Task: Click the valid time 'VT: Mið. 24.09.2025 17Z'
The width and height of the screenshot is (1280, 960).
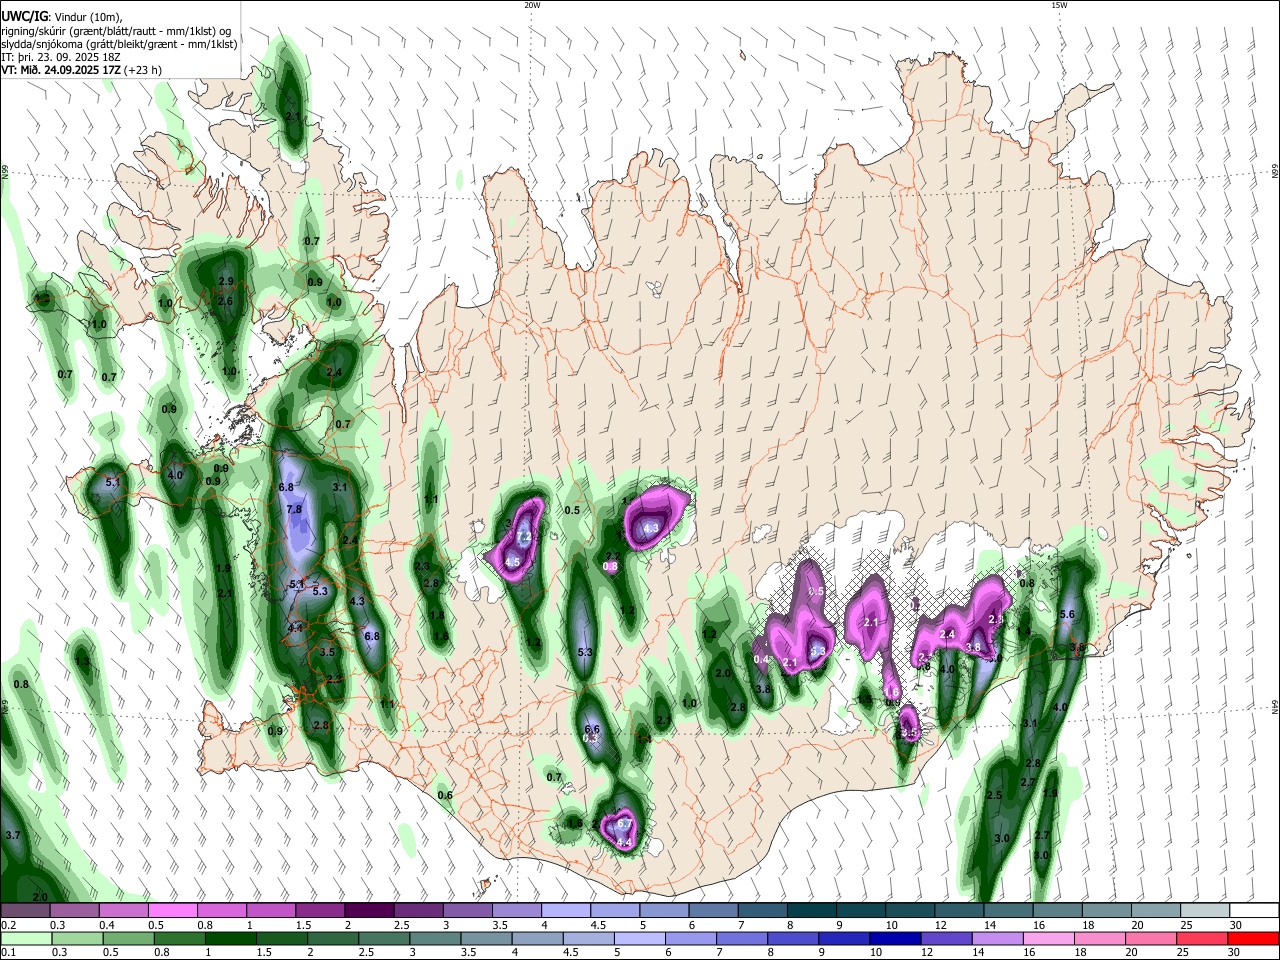Action: coord(61,70)
